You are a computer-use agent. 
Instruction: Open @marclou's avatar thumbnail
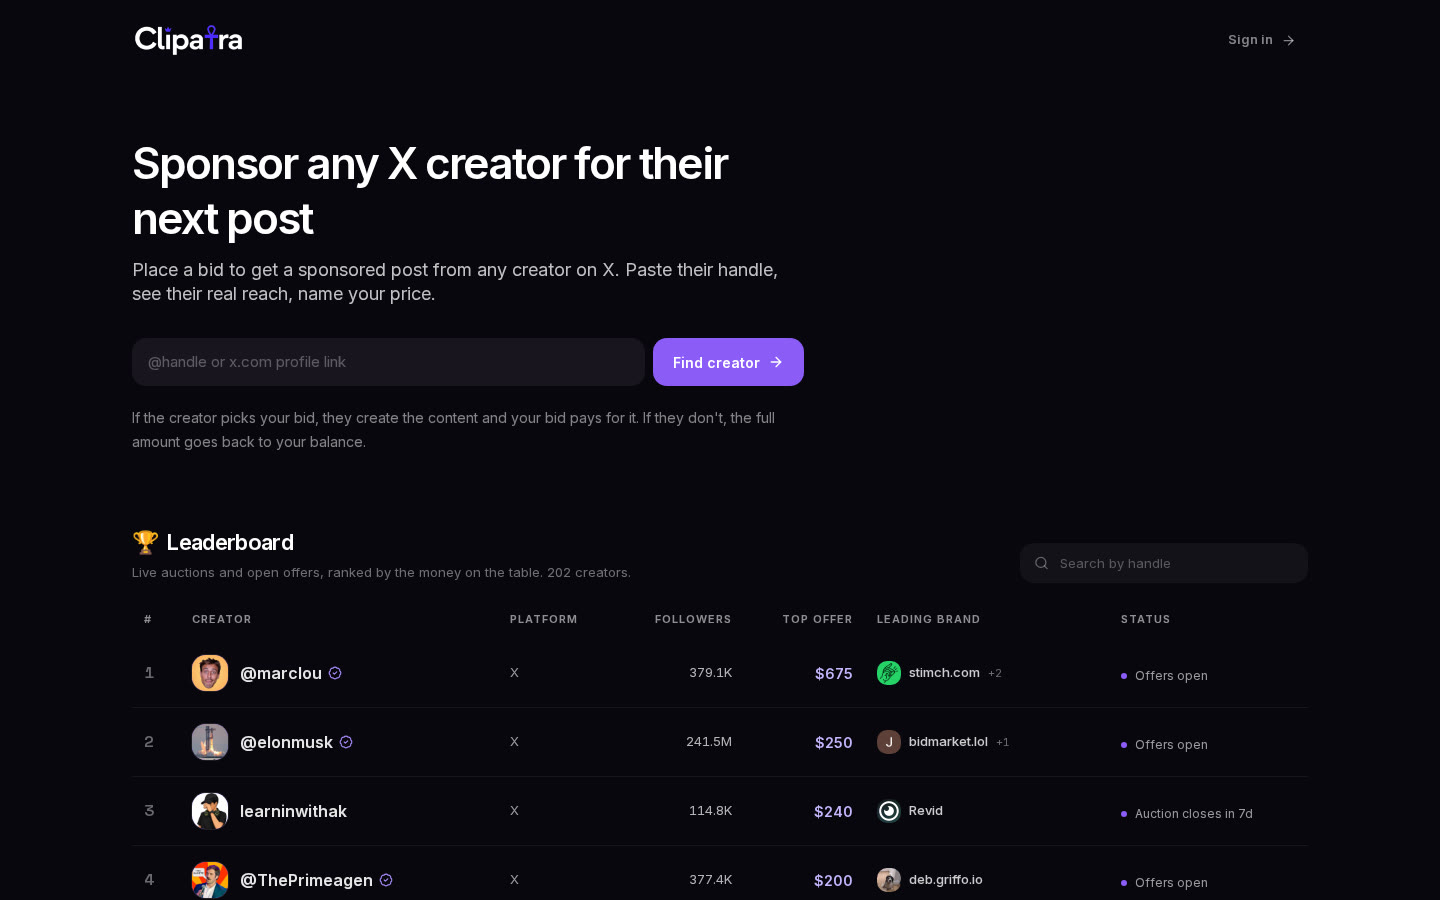[x=210, y=673]
